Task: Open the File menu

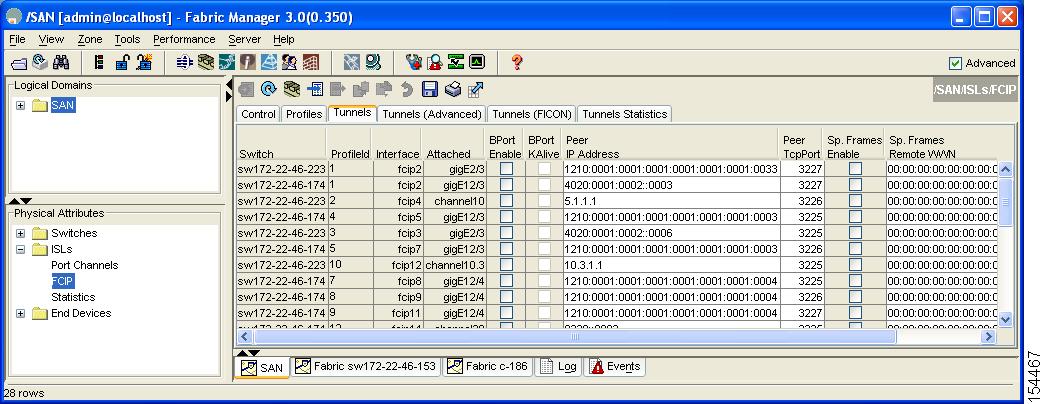Action: pyautogui.click(x=17, y=39)
